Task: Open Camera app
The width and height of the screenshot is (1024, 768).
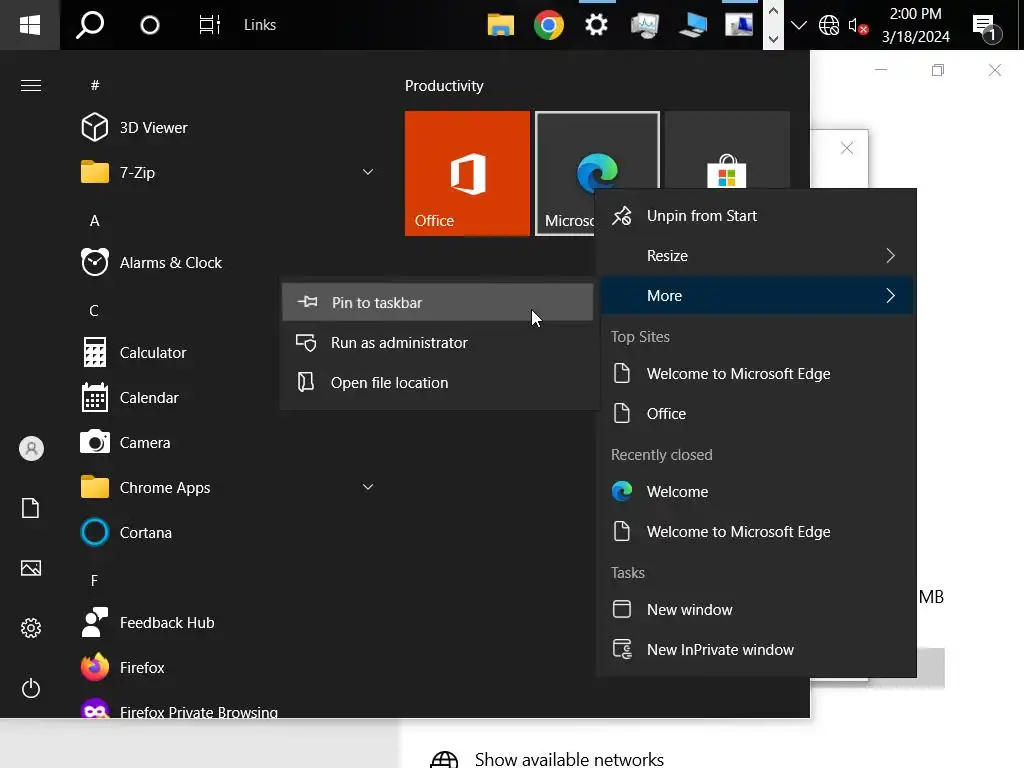Action: [x=229, y=443]
